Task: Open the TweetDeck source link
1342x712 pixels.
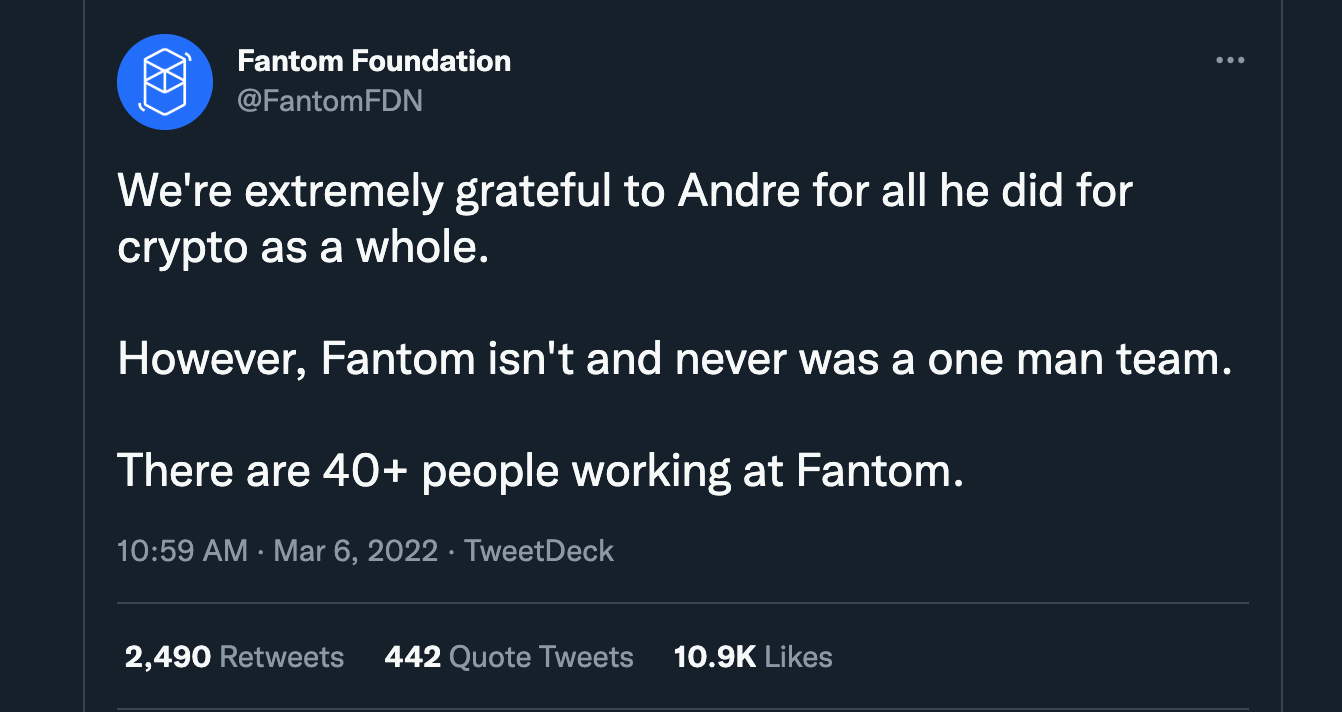Action: [540, 551]
